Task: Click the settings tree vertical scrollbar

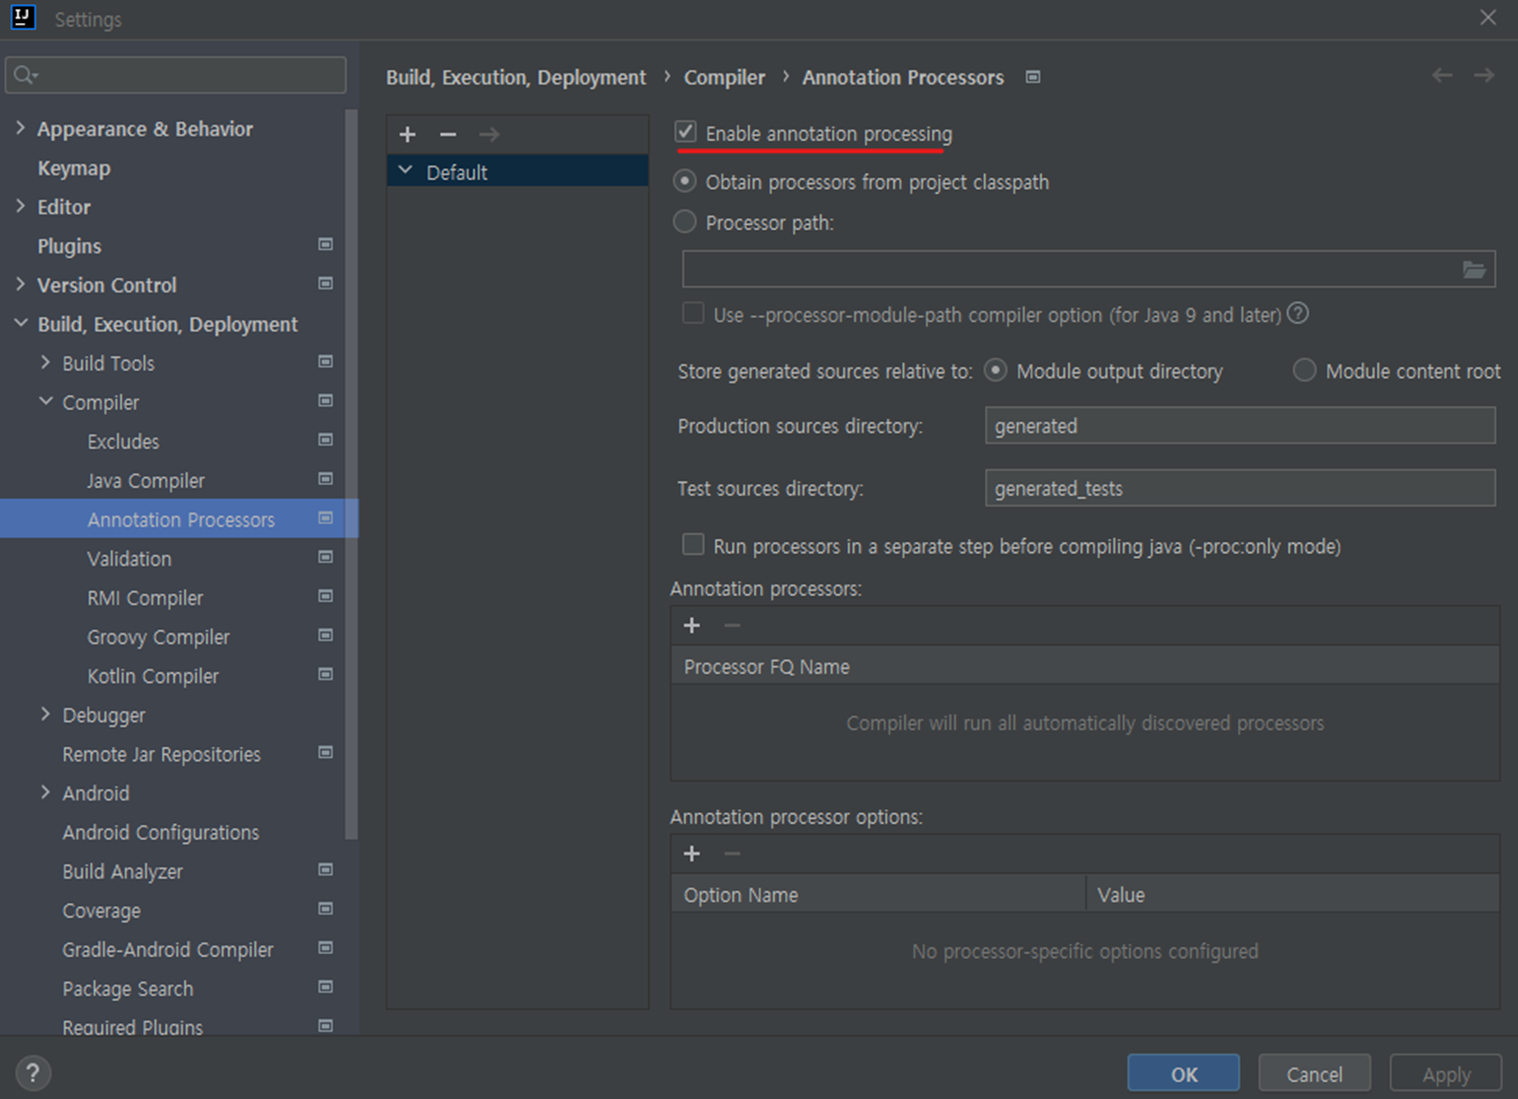Action: (x=351, y=475)
